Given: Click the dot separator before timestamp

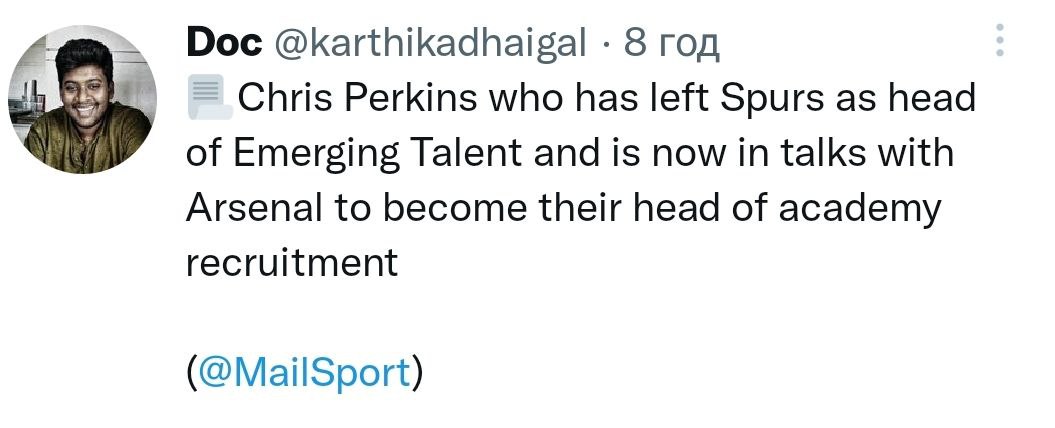Looking at the screenshot, I should click(606, 43).
